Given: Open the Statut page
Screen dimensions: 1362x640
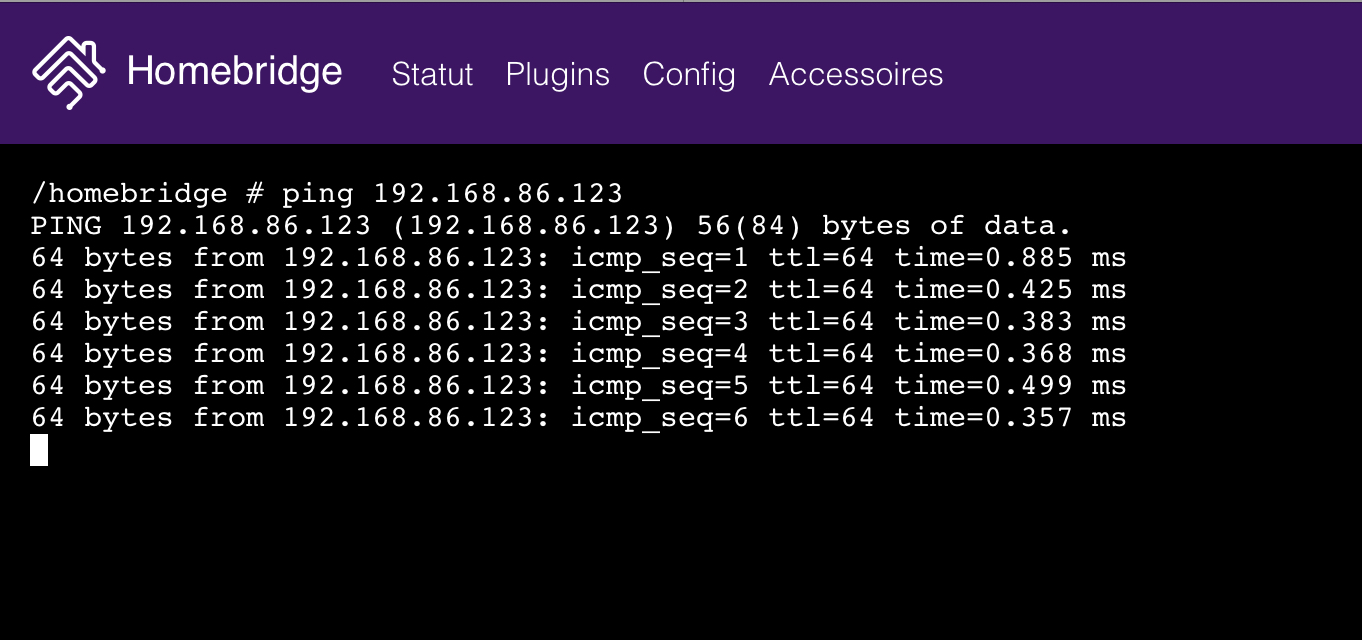Looking at the screenshot, I should click(432, 74).
